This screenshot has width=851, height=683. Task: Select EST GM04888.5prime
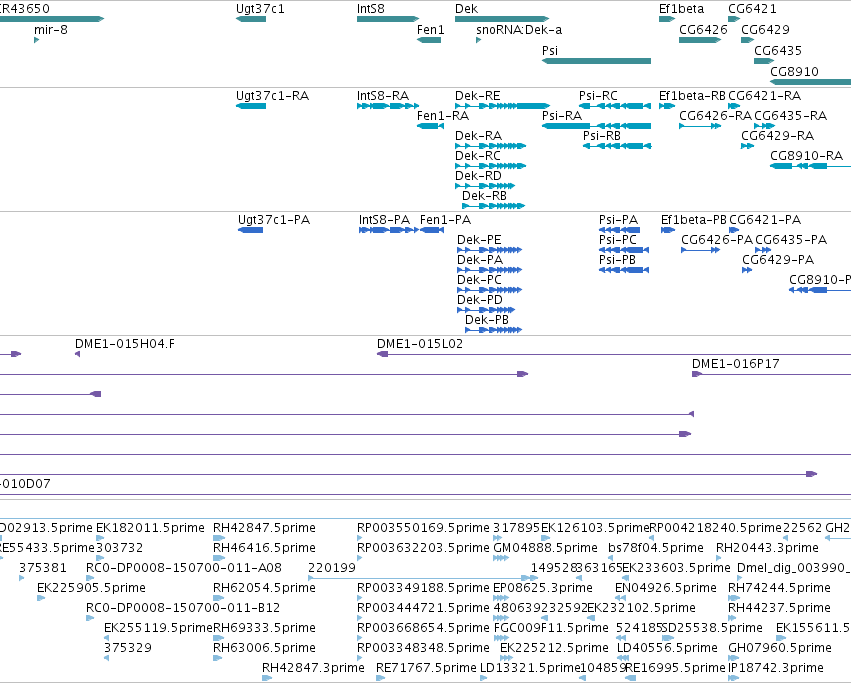pos(545,548)
